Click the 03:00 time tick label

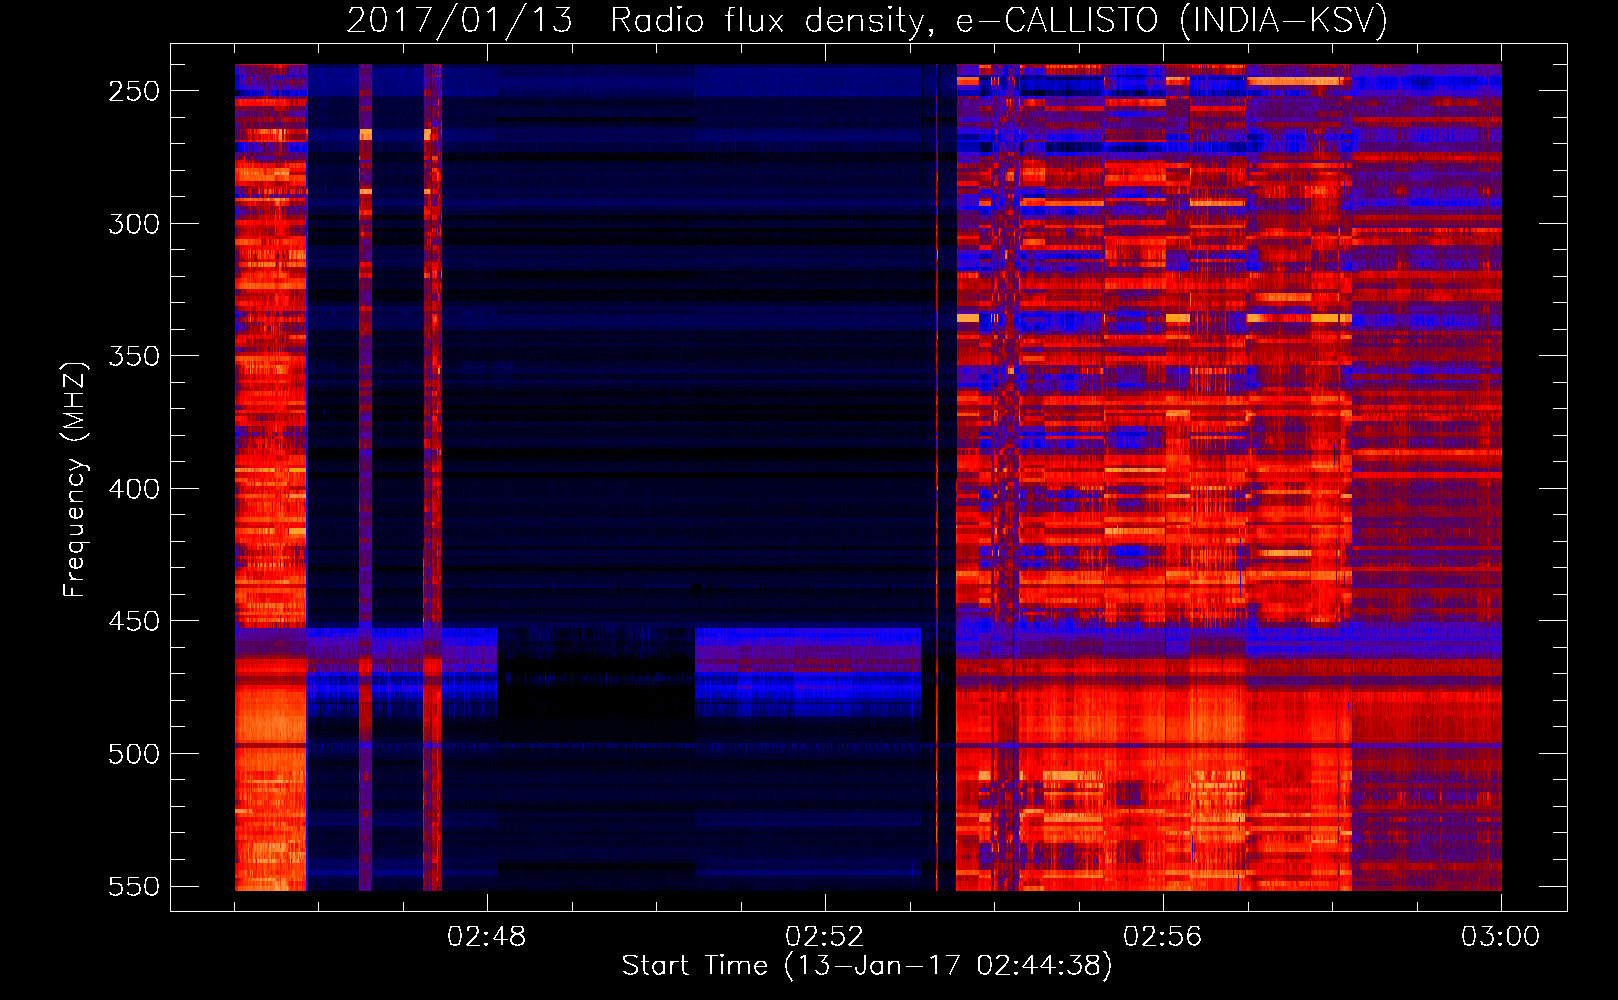1501,937
